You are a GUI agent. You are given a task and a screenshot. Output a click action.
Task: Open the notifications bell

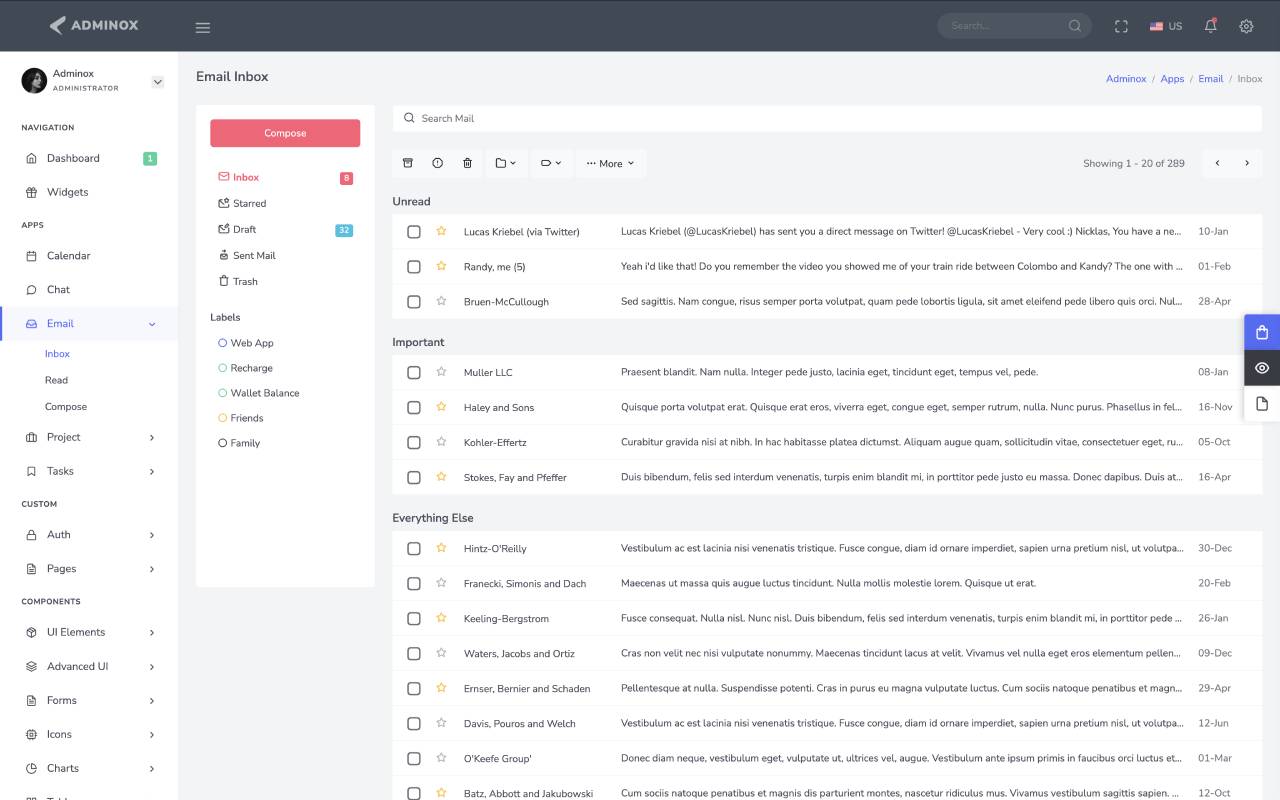(x=1210, y=26)
